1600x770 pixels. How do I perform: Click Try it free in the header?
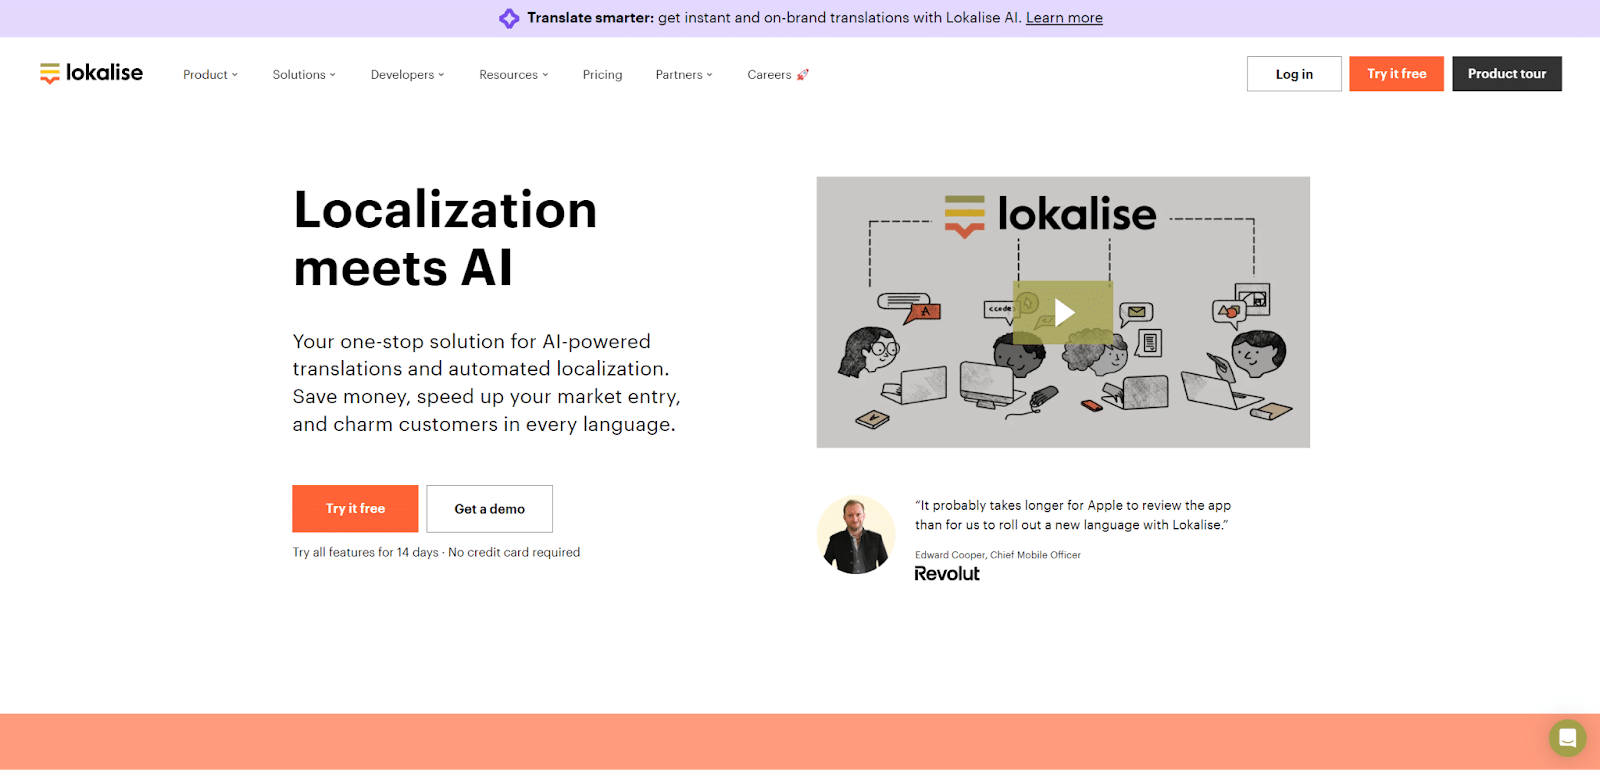tap(1396, 74)
